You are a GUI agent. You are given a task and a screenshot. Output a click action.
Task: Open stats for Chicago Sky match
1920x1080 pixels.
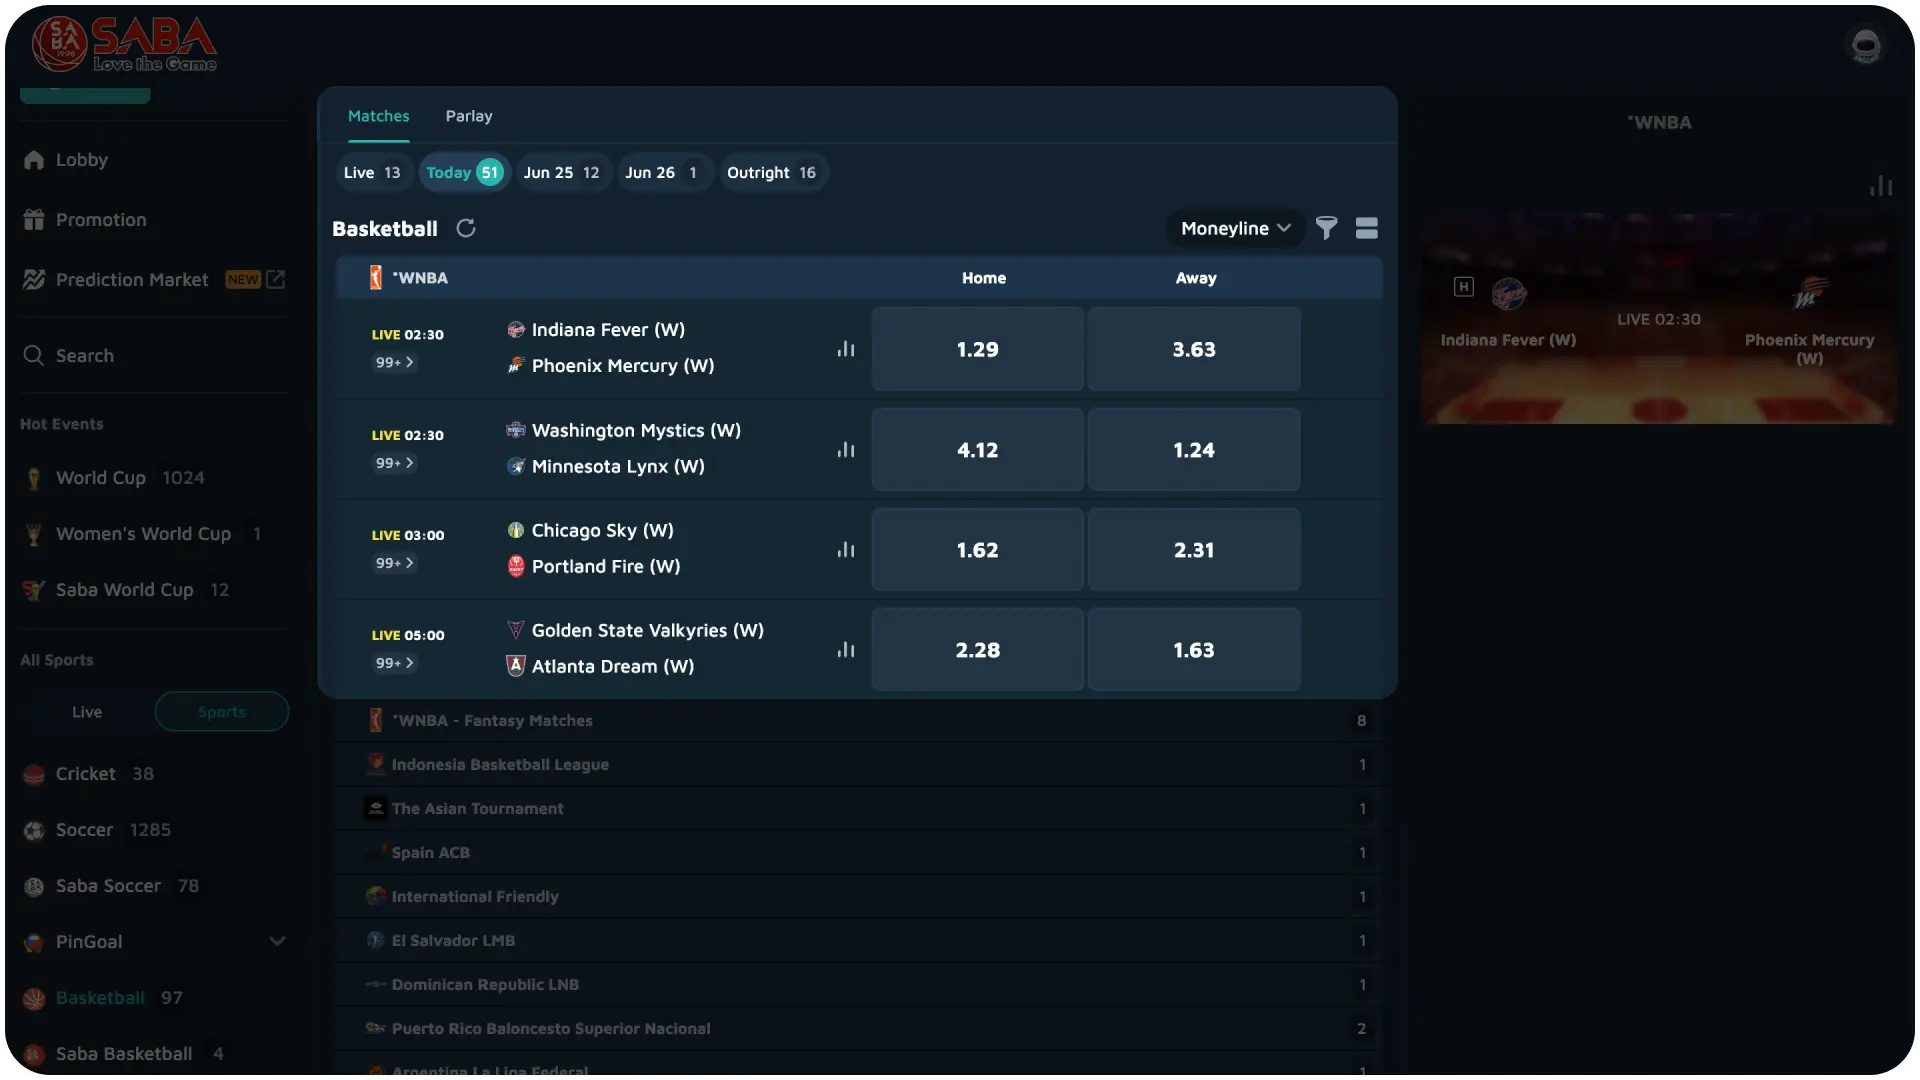pyautogui.click(x=846, y=550)
